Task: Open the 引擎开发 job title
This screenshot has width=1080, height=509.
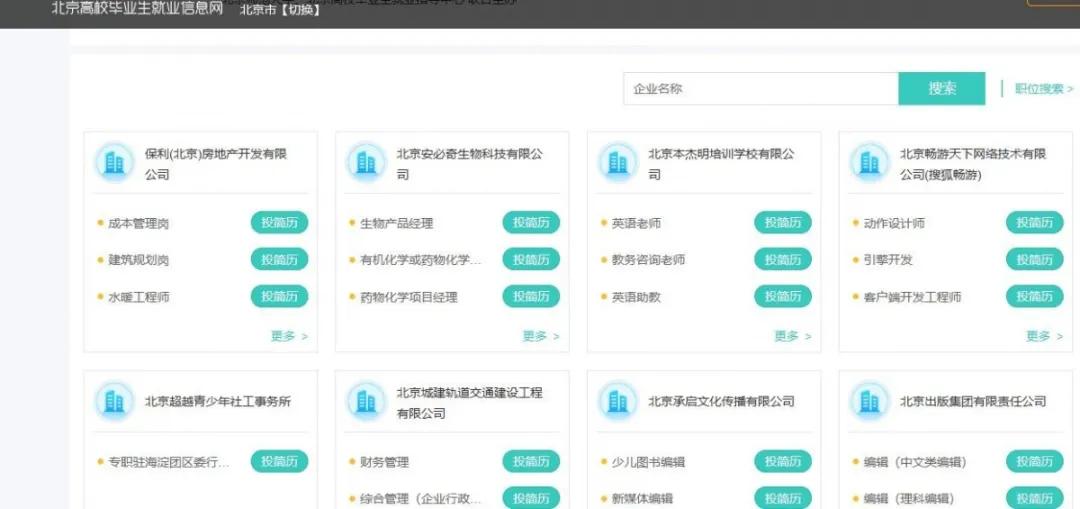Action: coord(888,260)
